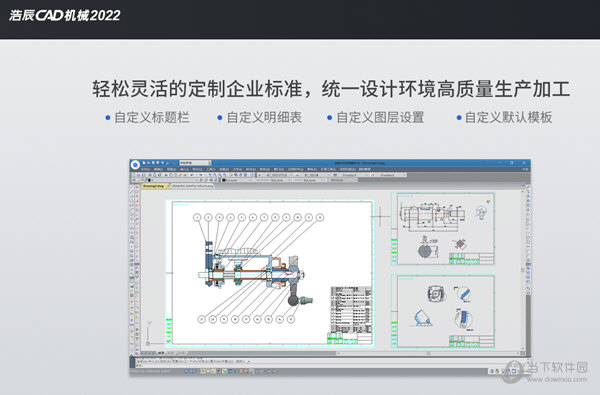Select the lower-right parts drawing sheet
600x395 pixels.
coord(443,311)
